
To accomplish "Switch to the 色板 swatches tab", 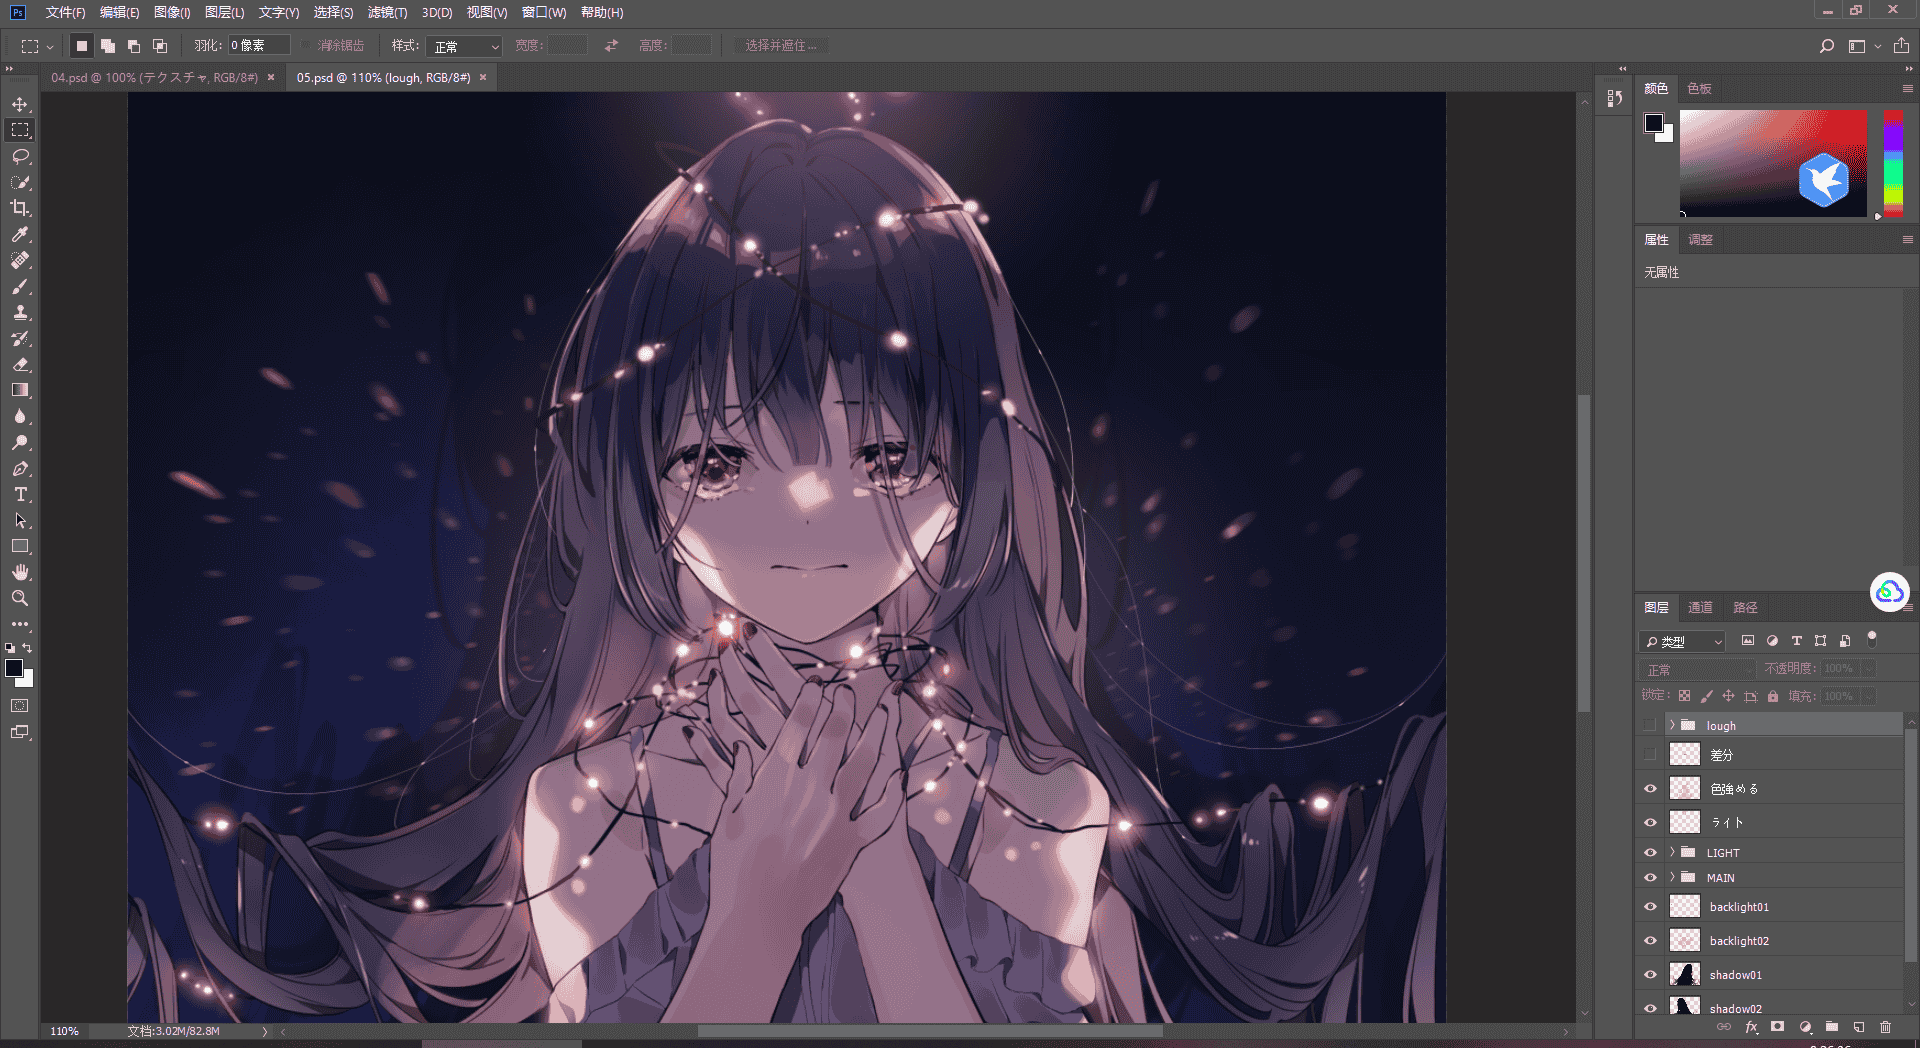I will 1699,88.
